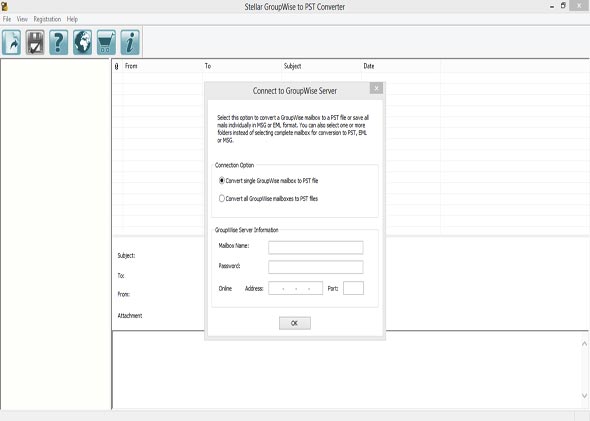The image size is (590, 421).
Task: Select Convert single GroupWise mailbox option
Action: pyautogui.click(x=268, y=181)
